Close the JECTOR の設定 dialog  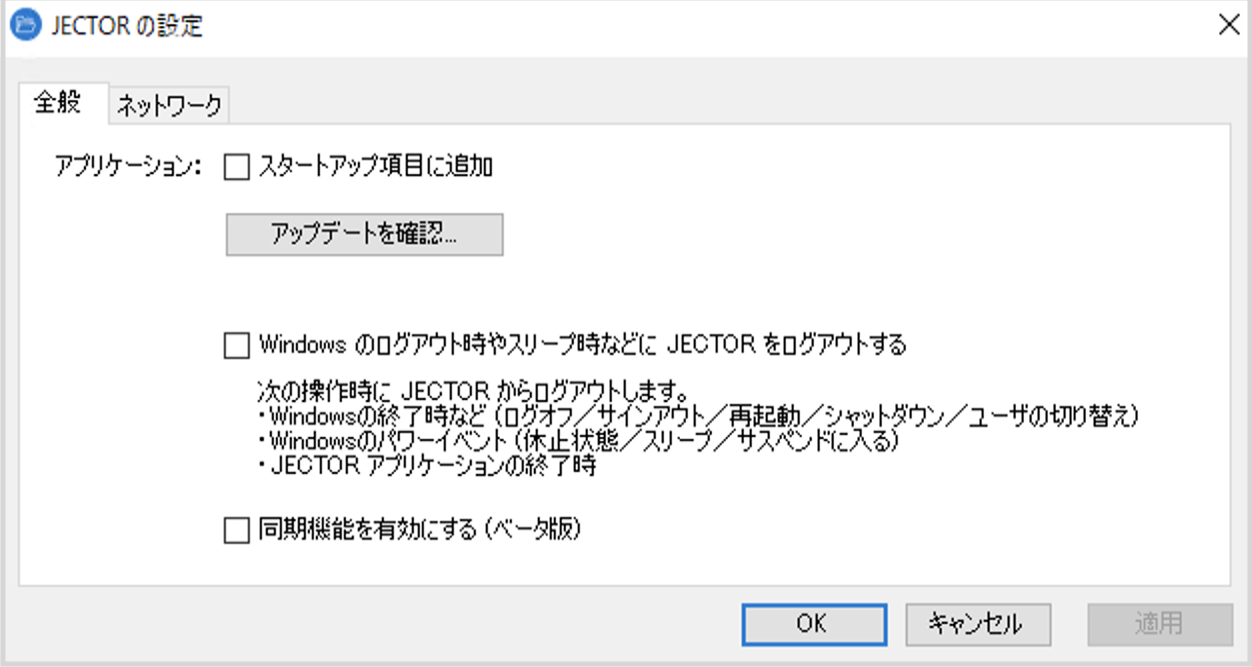[1228, 26]
